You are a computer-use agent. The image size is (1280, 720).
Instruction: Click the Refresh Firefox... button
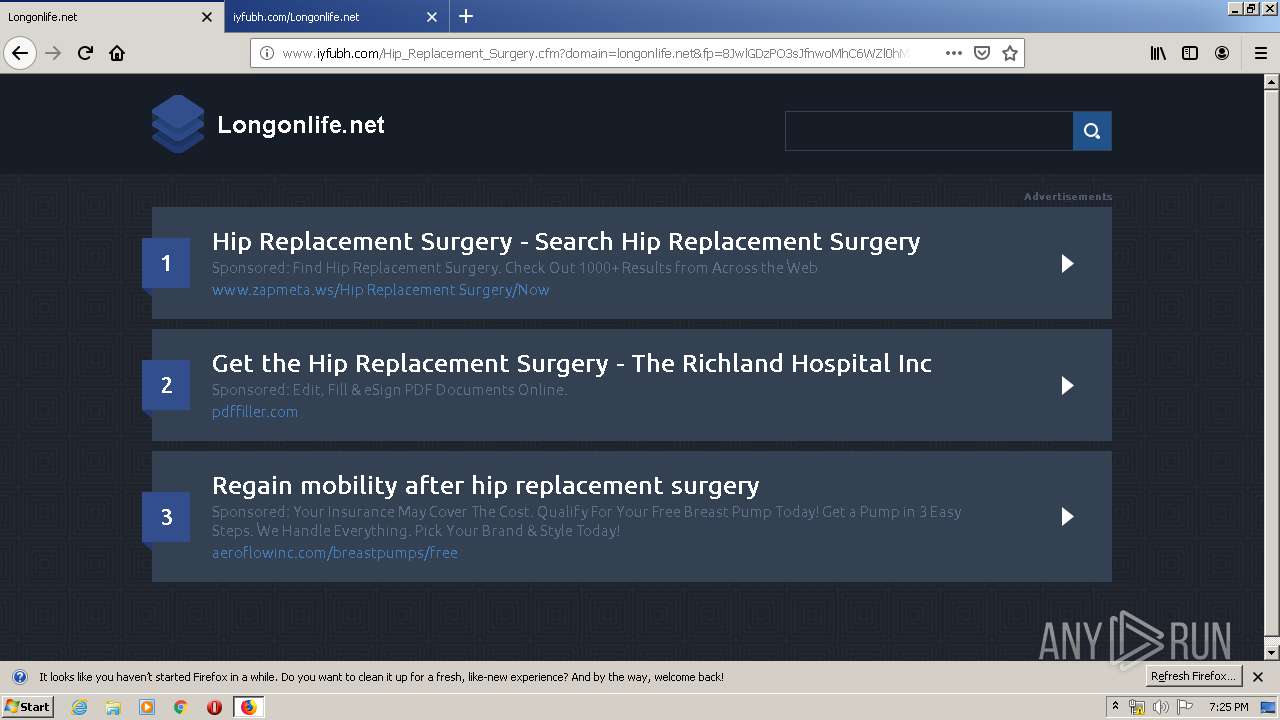(1194, 677)
